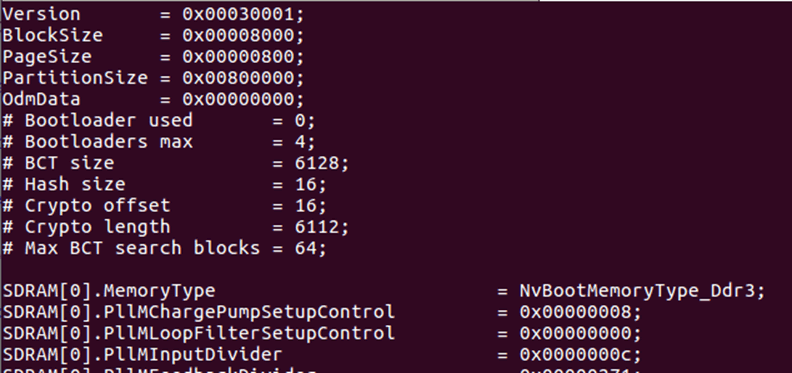Click the BlockSize line text
792x373 pixels.
pyautogui.click(x=154, y=35)
